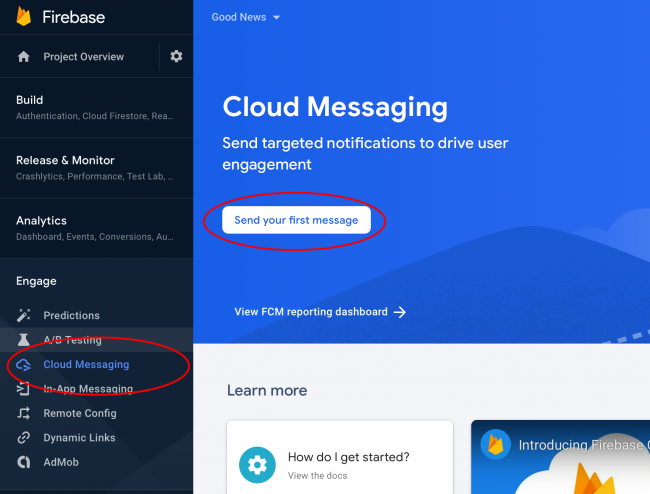Open the View FCM reporting dashboard link
This screenshot has height=494, width=650.
coord(320,312)
